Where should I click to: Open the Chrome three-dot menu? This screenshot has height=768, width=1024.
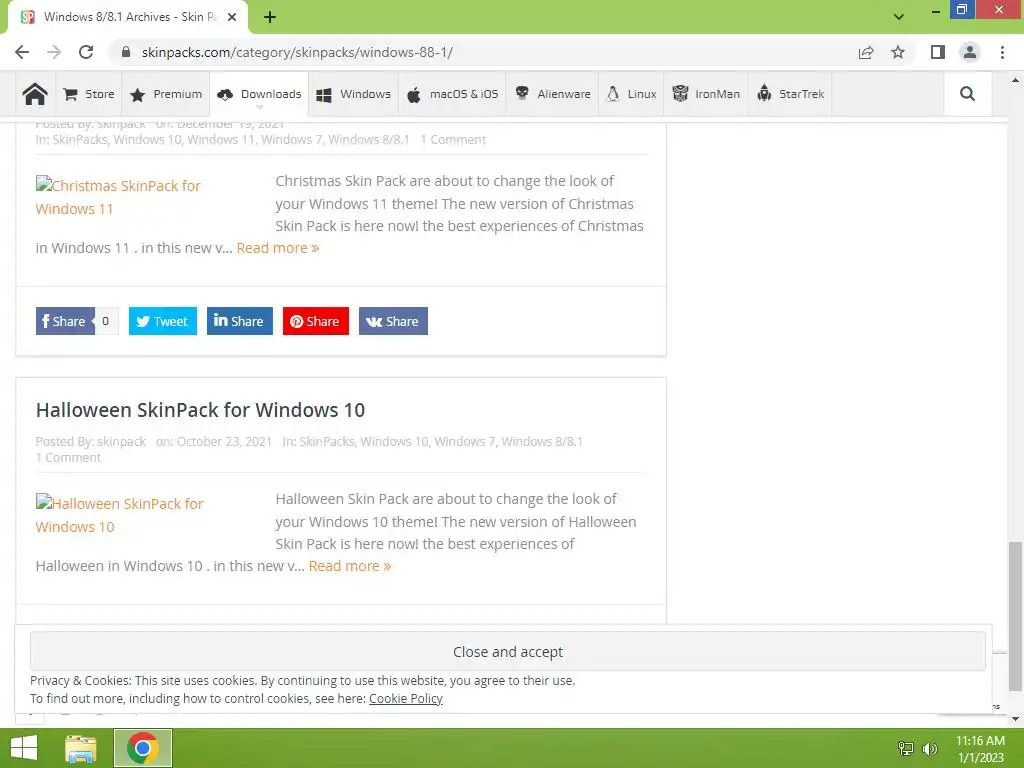1002,52
